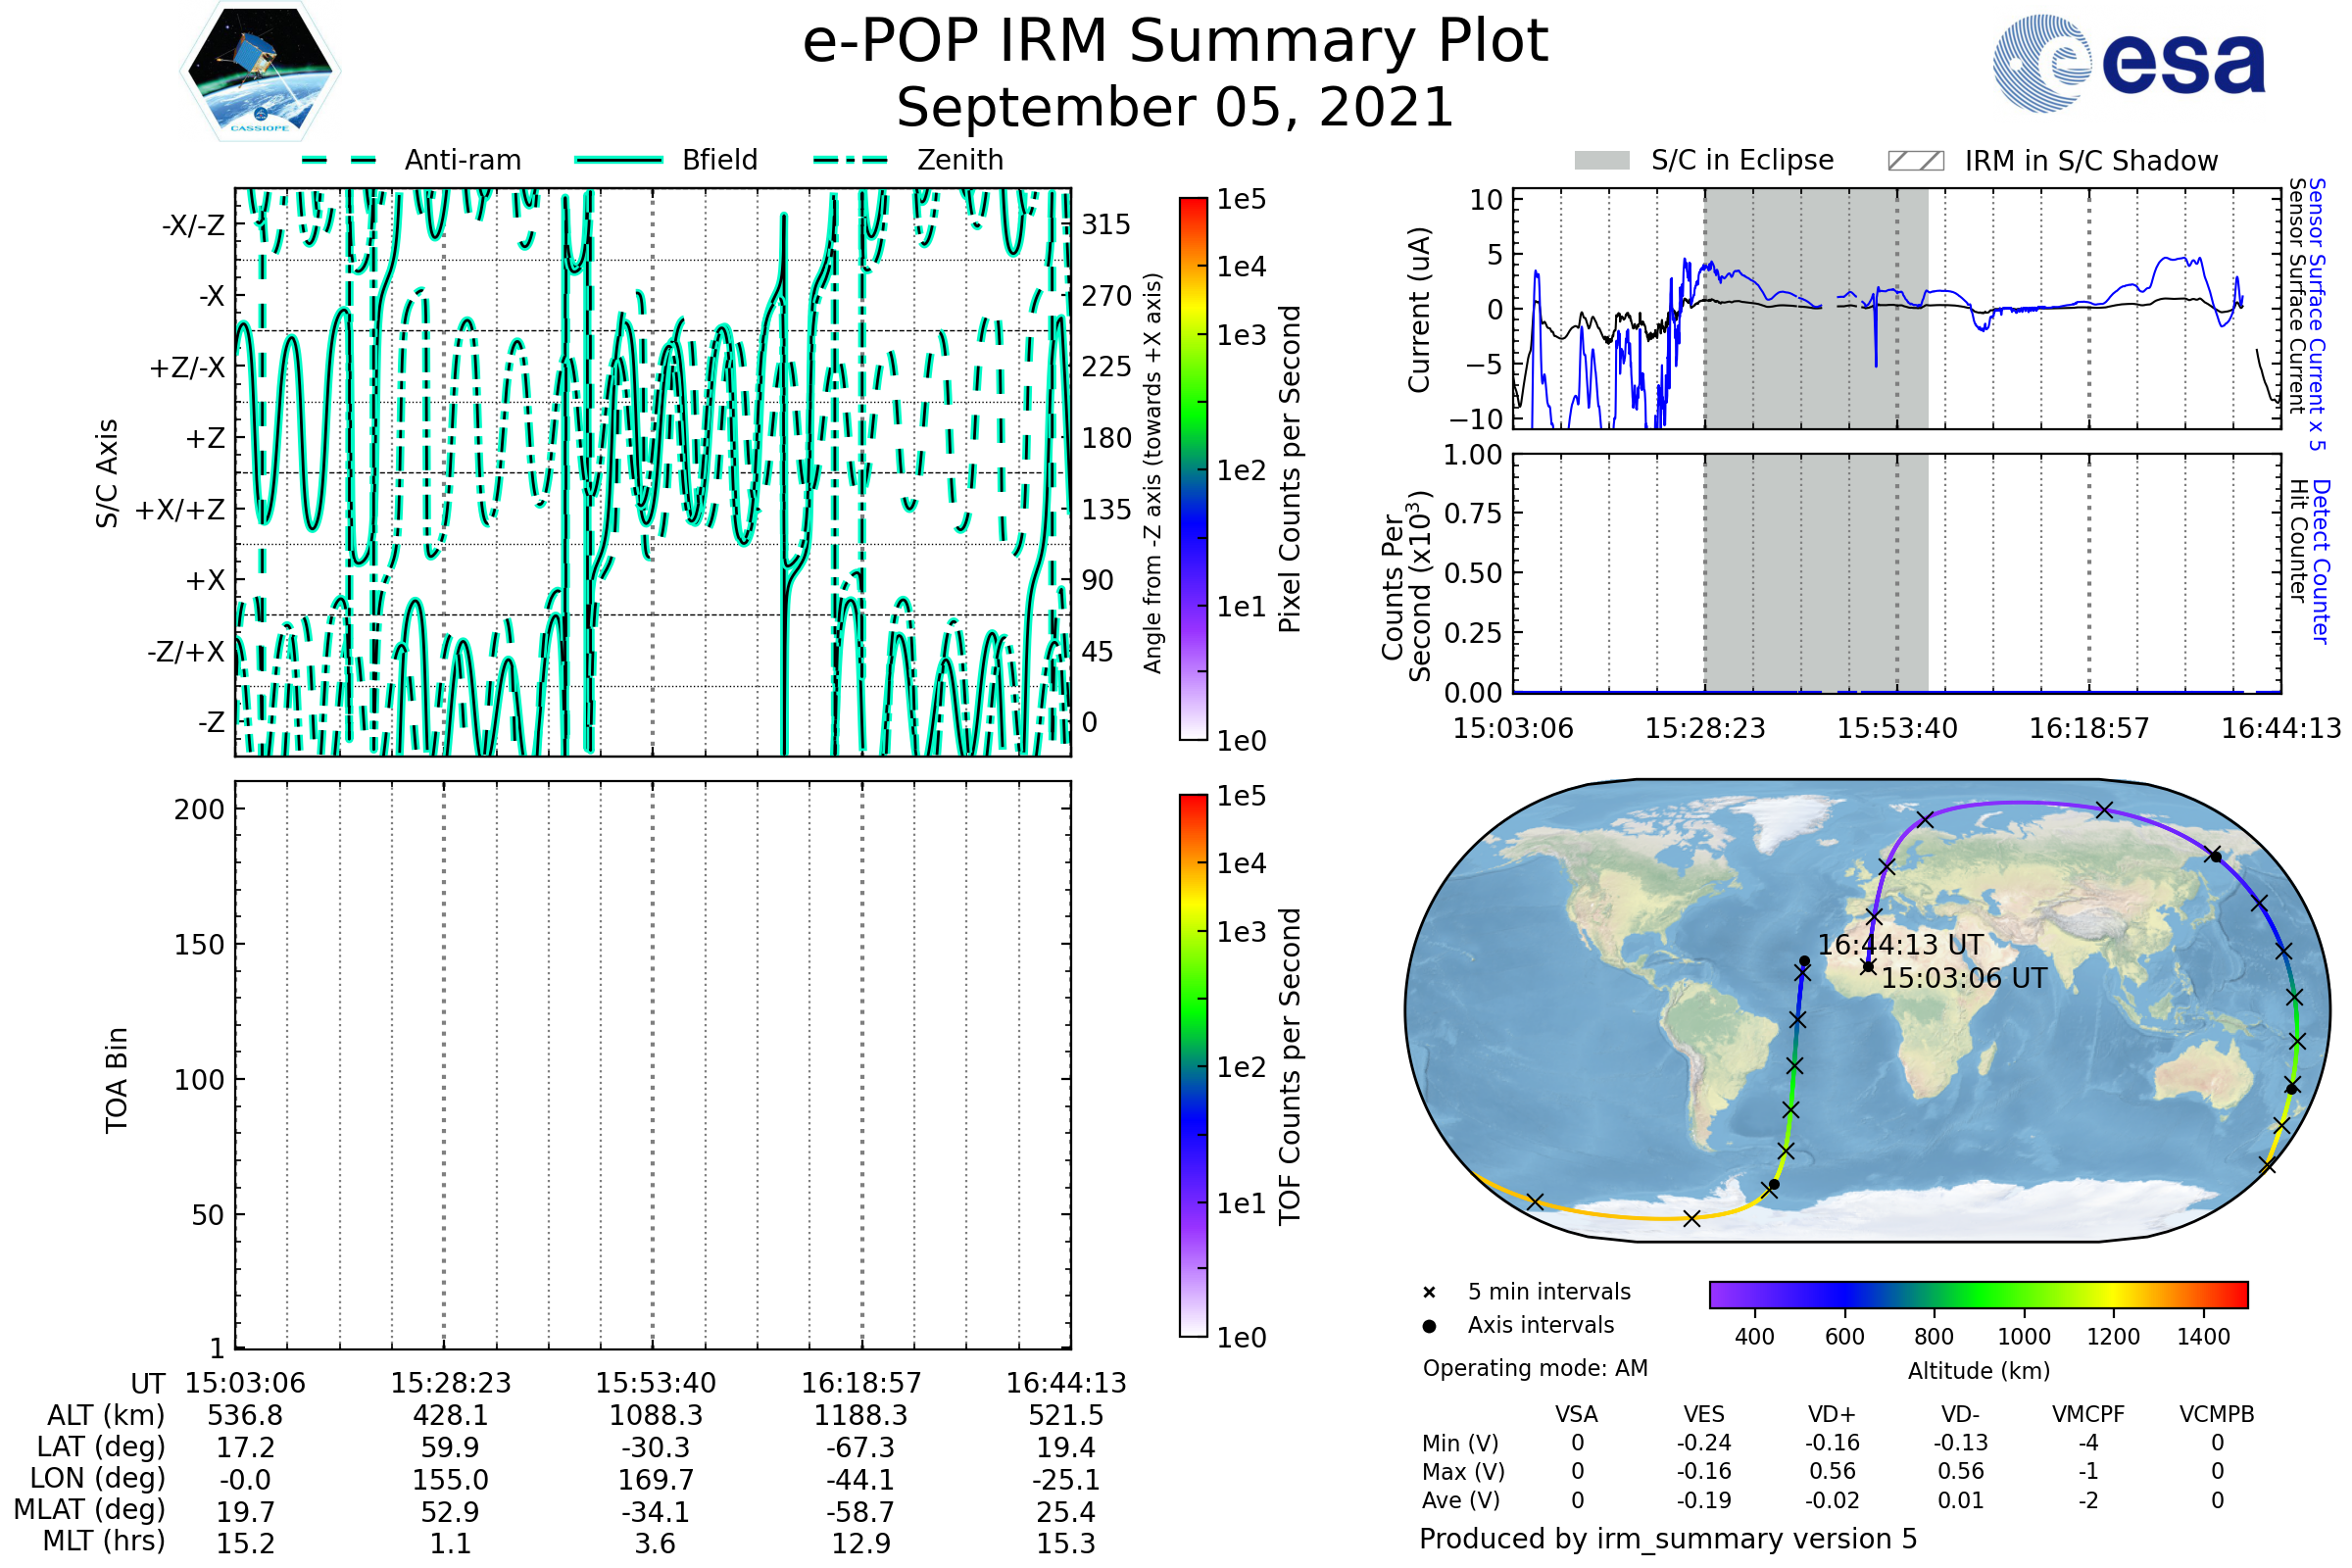2352x1568 pixels.
Task: Click the Axis intervals dot marker
Action: pyautogui.click(x=1429, y=1326)
